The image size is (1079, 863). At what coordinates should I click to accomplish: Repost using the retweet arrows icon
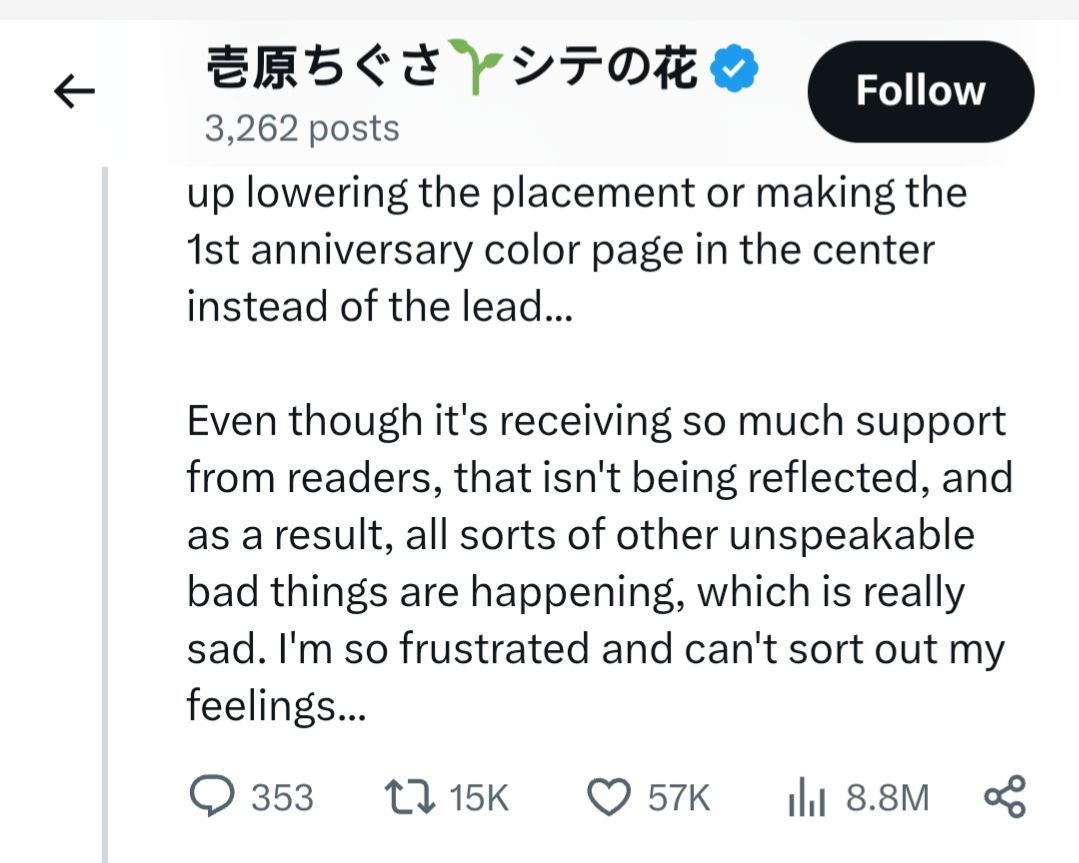(x=409, y=796)
